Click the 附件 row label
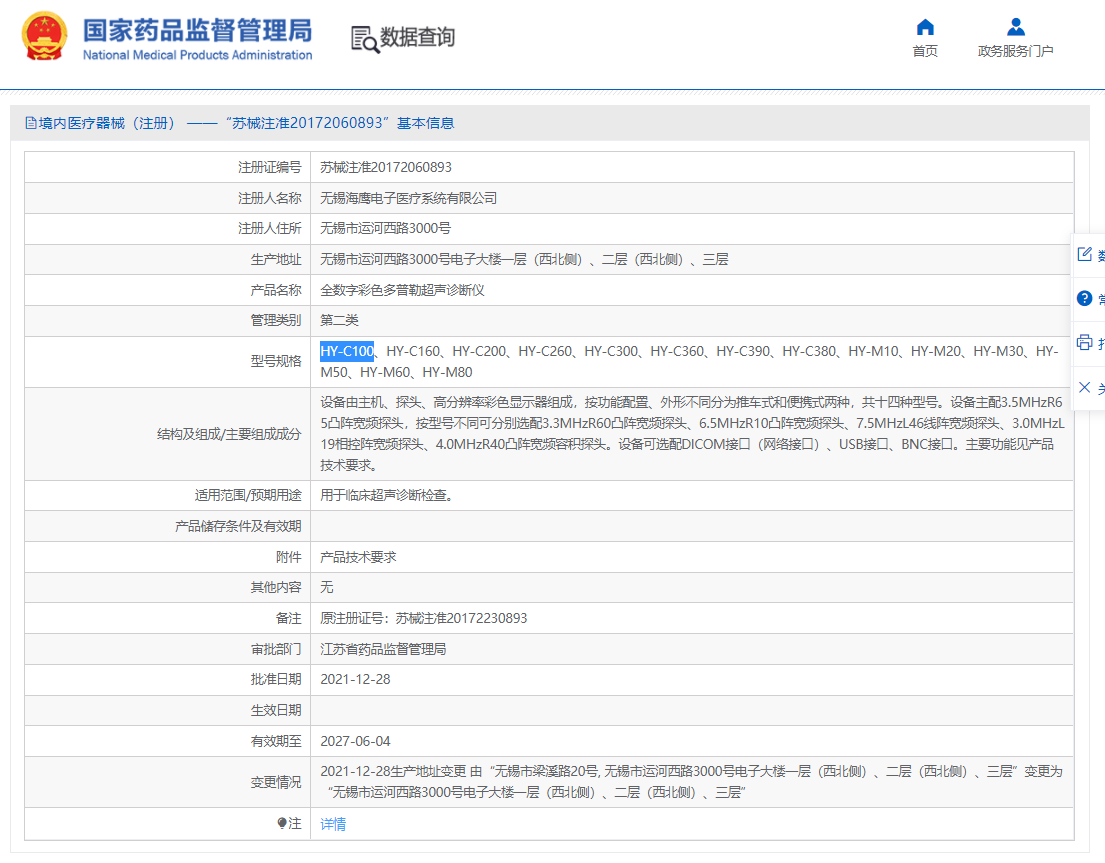1105x863 pixels. tap(288, 557)
